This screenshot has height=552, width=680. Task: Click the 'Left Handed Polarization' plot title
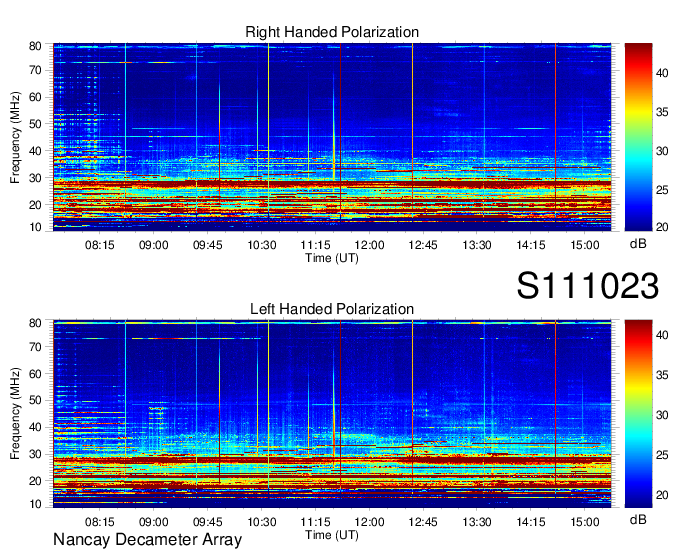click(x=332, y=309)
